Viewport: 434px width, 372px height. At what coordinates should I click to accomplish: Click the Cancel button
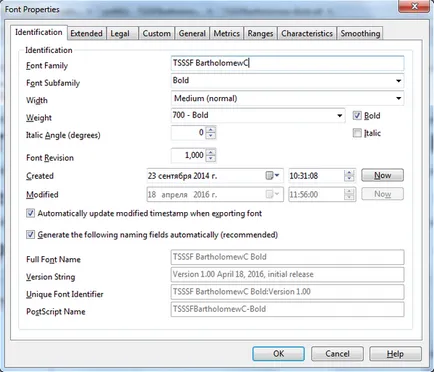(337, 354)
